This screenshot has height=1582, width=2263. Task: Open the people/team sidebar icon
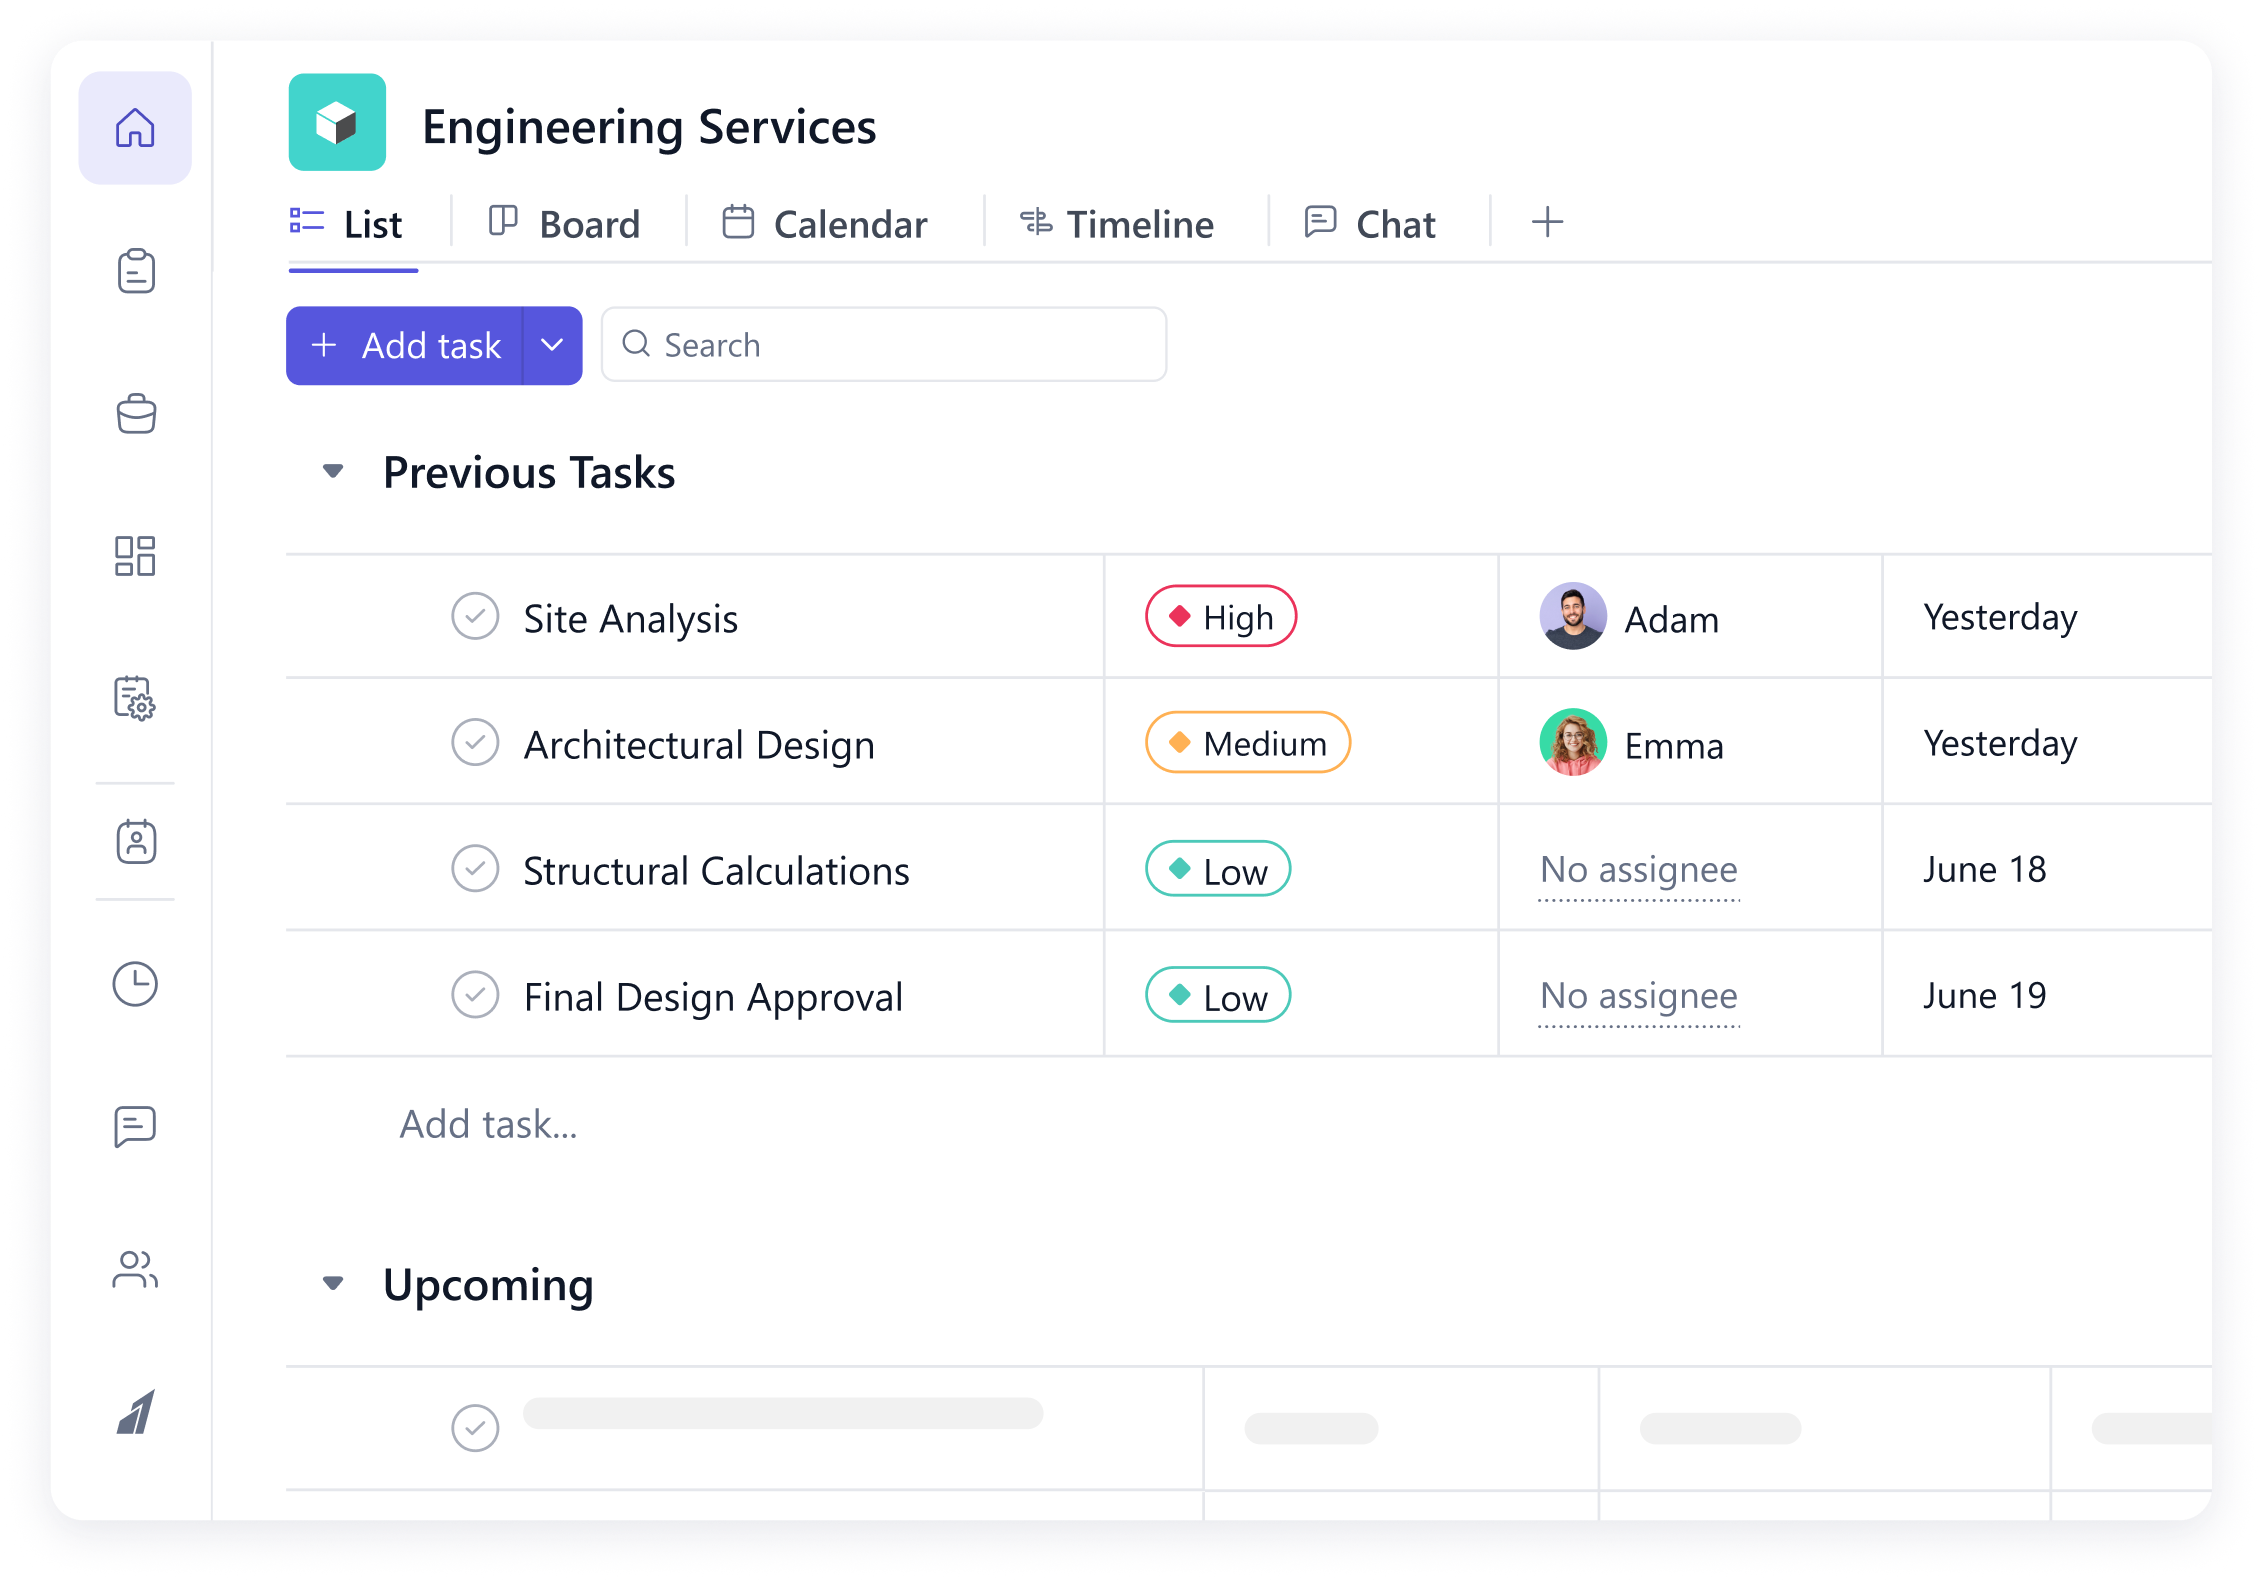[135, 1269]
